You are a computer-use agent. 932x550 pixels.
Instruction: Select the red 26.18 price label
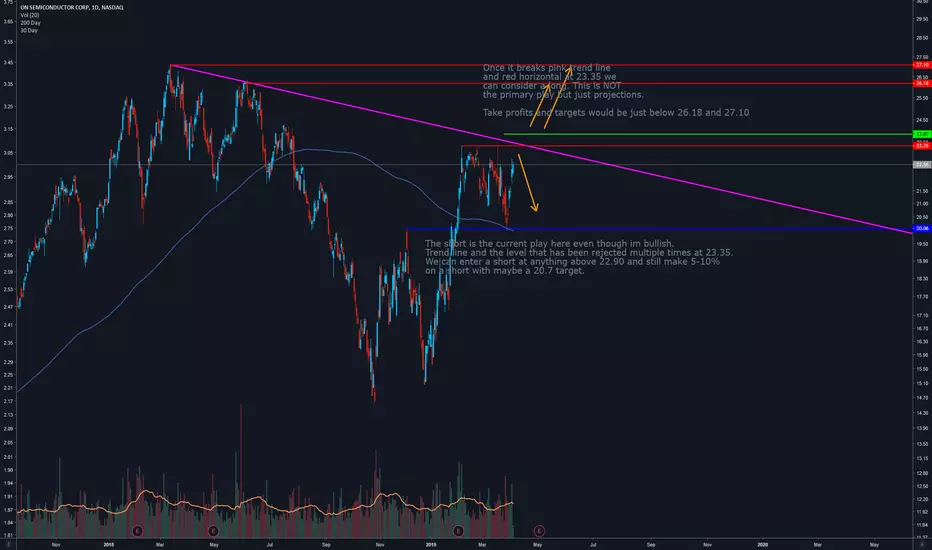pos(922,83)
